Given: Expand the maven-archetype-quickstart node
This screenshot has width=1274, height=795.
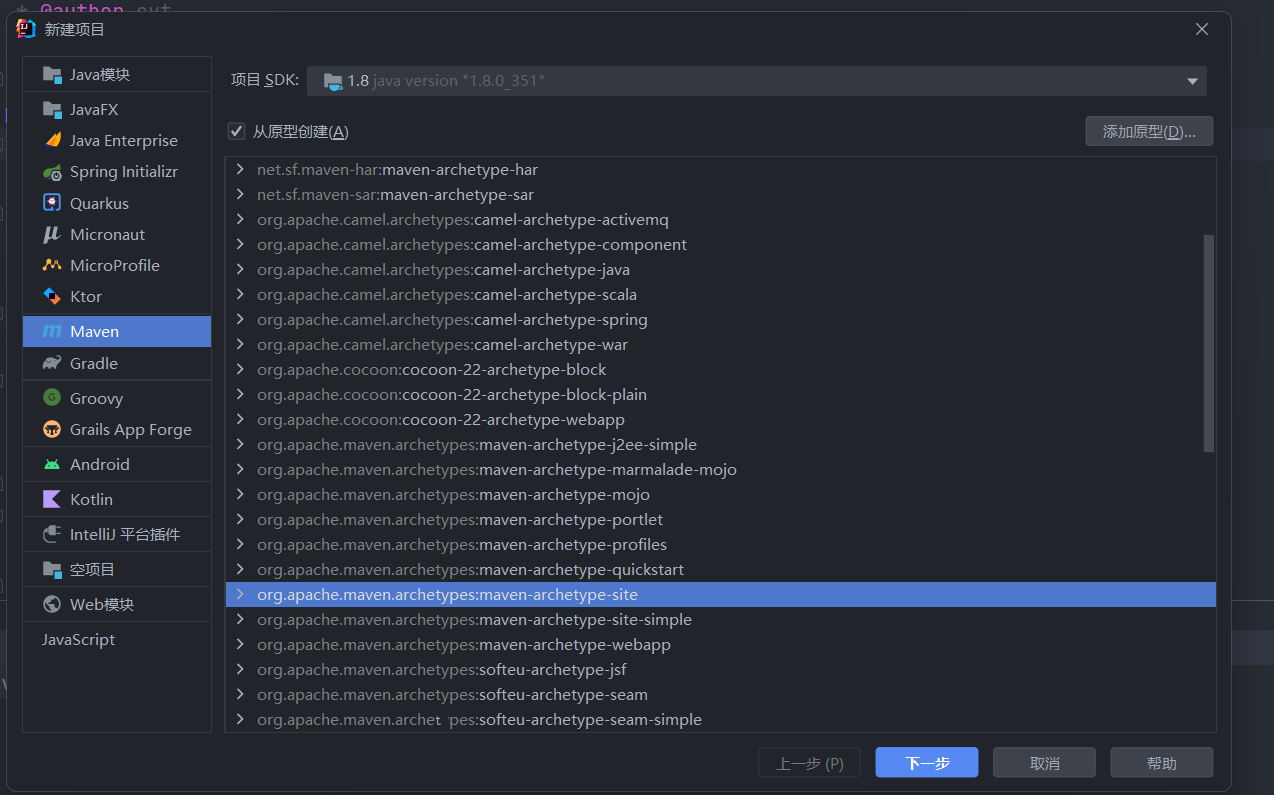Looking at the screenshot, I should click(x=240, y=569).
